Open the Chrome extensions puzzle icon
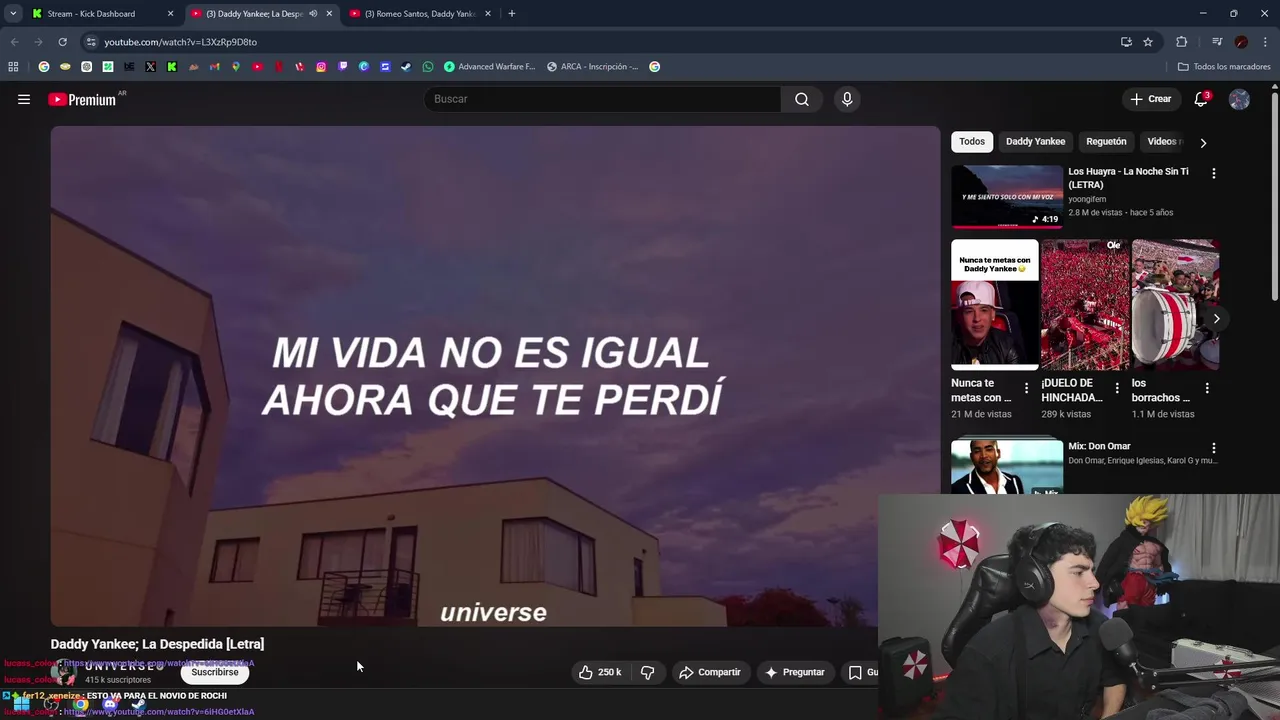The height and width of the screenshot is (720, 1280). [x=1182, y=42]
